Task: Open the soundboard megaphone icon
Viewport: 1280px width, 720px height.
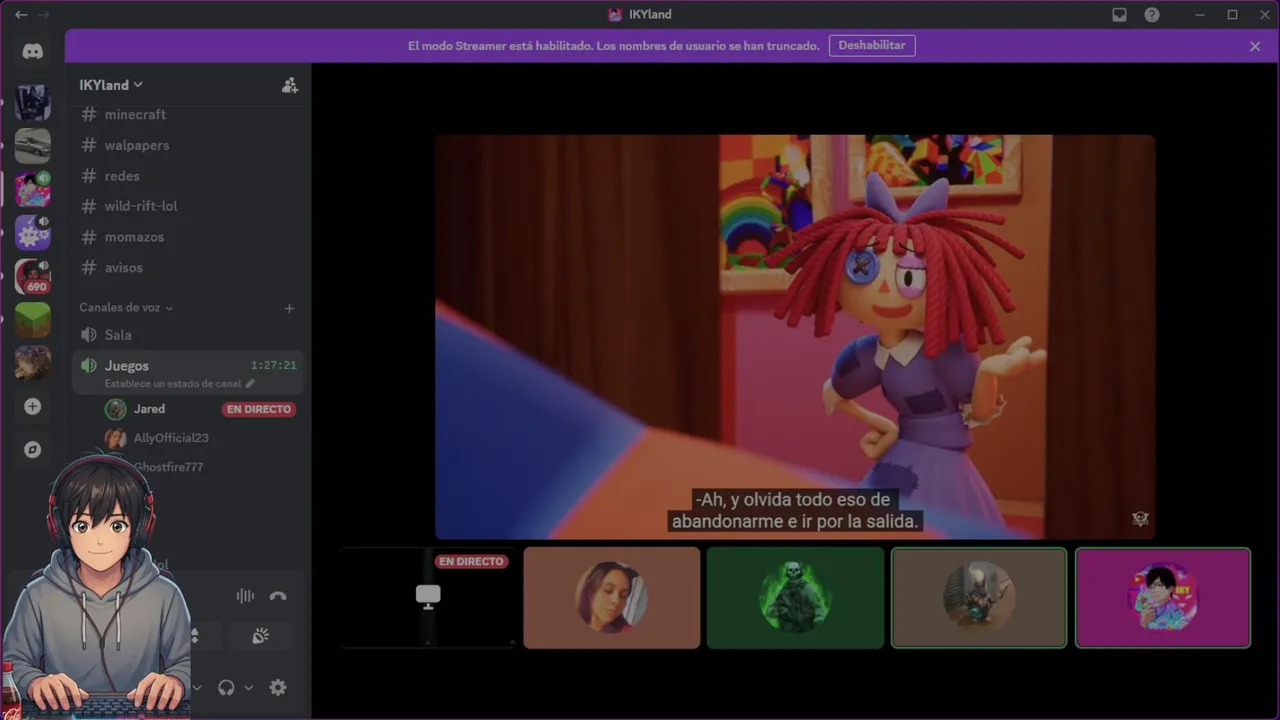Action: 260,636
